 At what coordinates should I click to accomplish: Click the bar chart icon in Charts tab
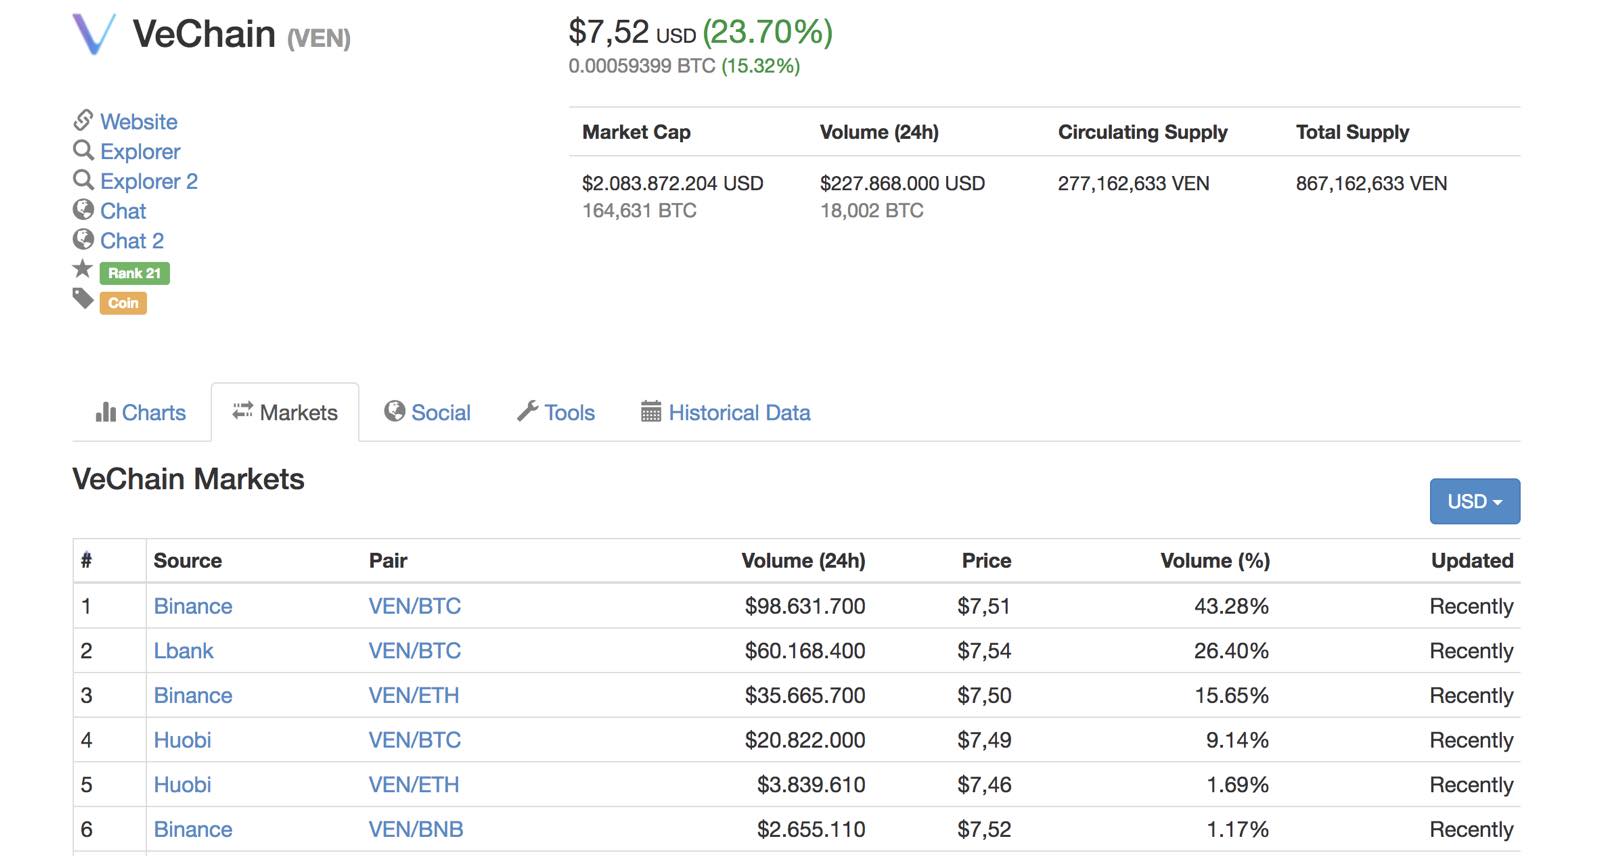pyautogui.click(x=106, y=412)
